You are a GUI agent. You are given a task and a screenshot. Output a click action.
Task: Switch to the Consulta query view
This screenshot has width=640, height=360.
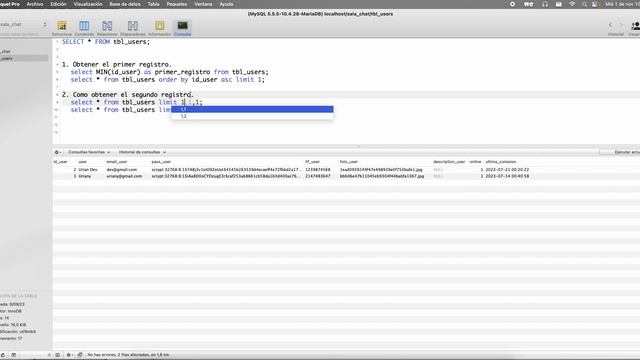pos(182,28)
